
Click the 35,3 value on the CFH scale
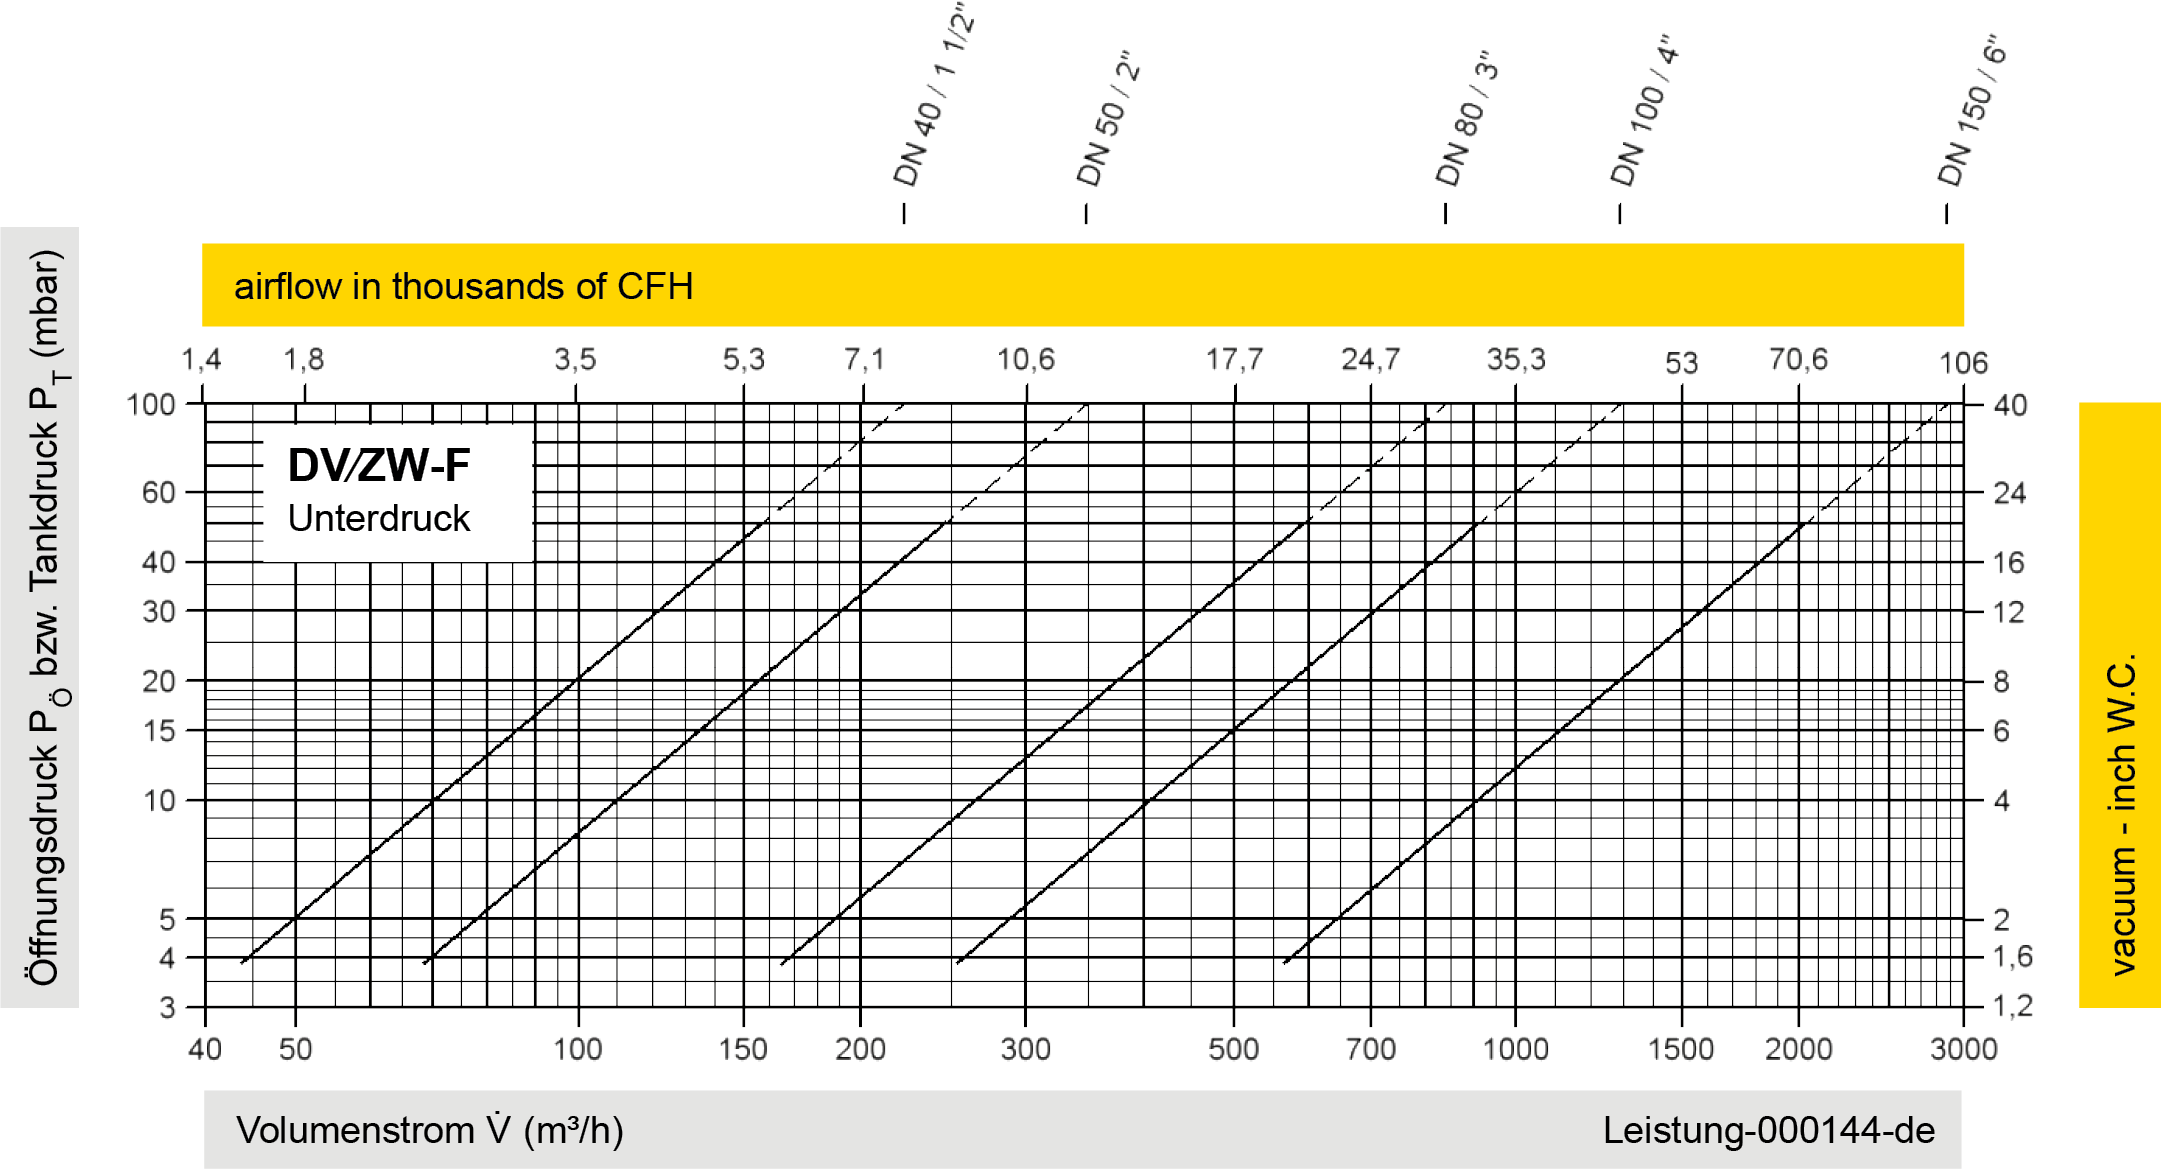pyautogui.click(x=1516, y=359)
